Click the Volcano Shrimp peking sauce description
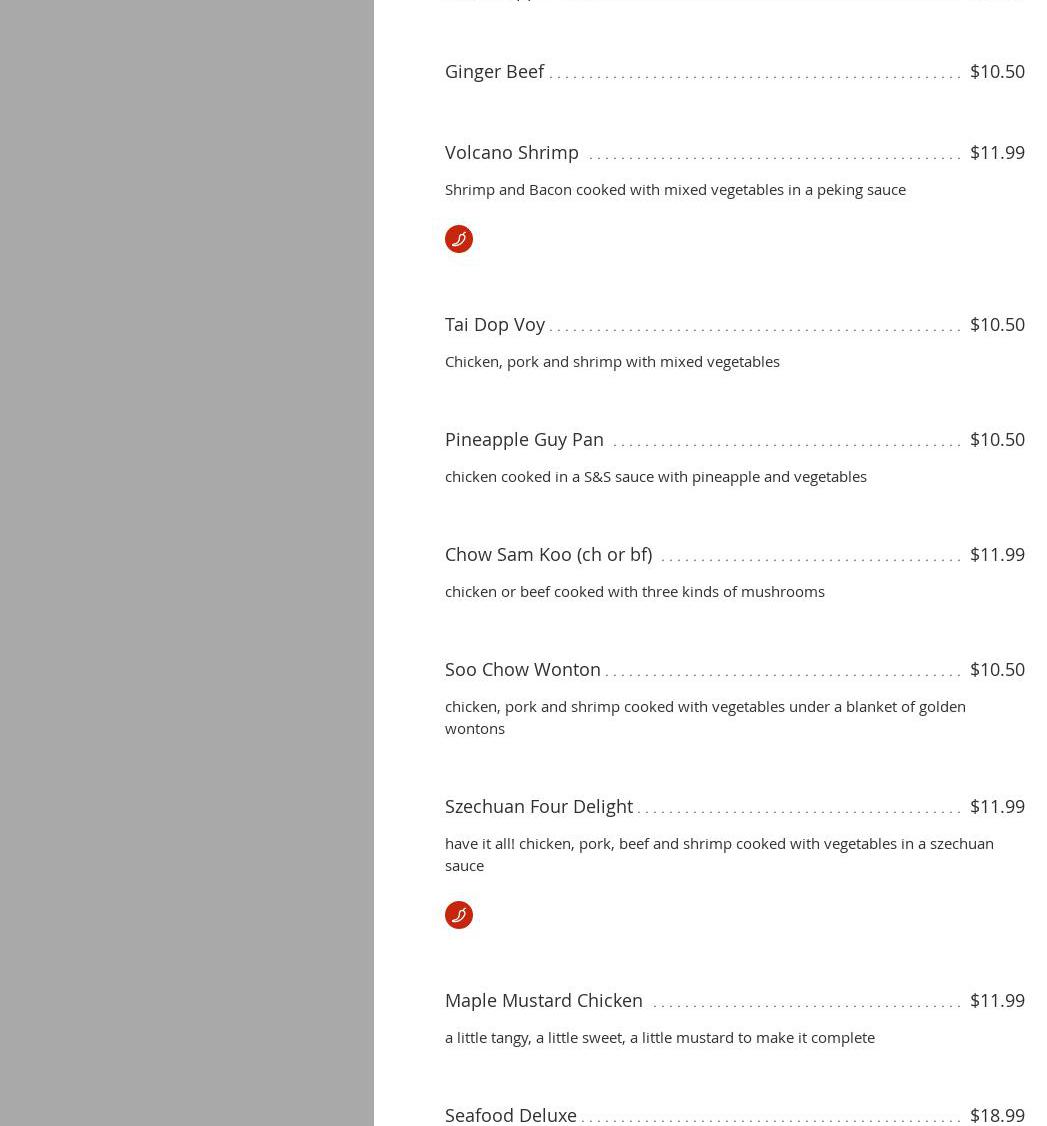The height and width of the screenshot is (1126, 1047). tap(675, 189)
